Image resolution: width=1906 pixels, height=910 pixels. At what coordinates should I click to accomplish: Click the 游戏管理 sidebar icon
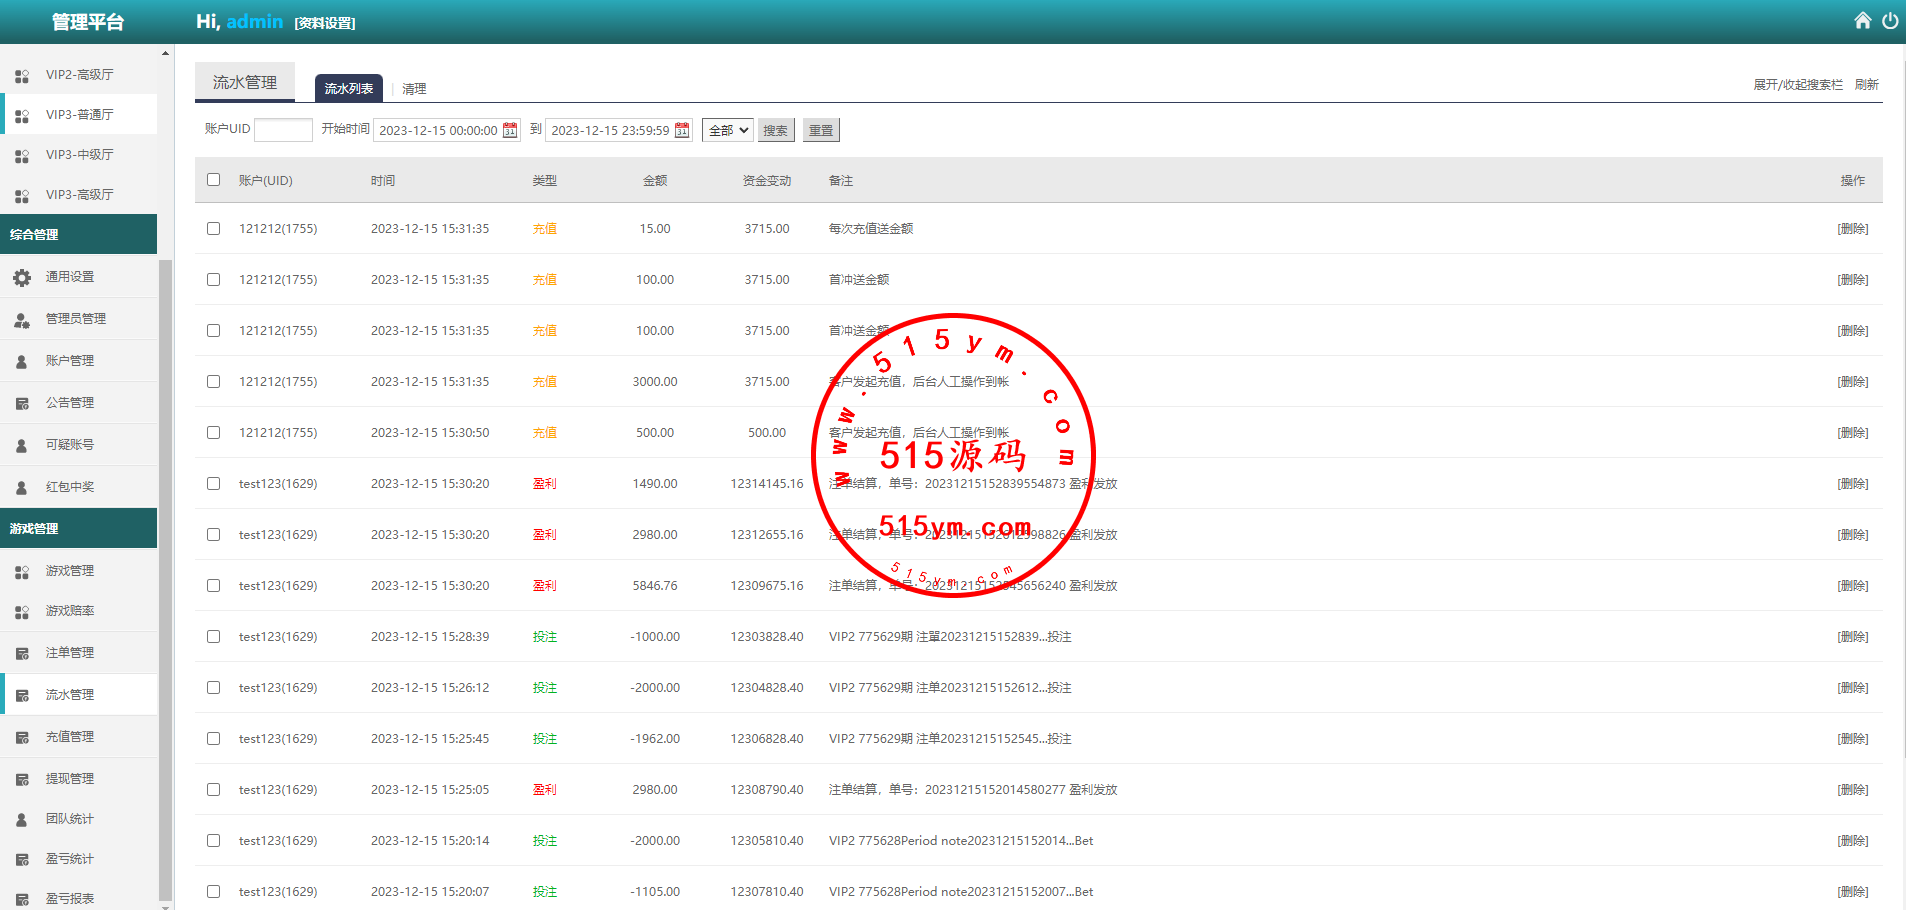coord(22,572)
